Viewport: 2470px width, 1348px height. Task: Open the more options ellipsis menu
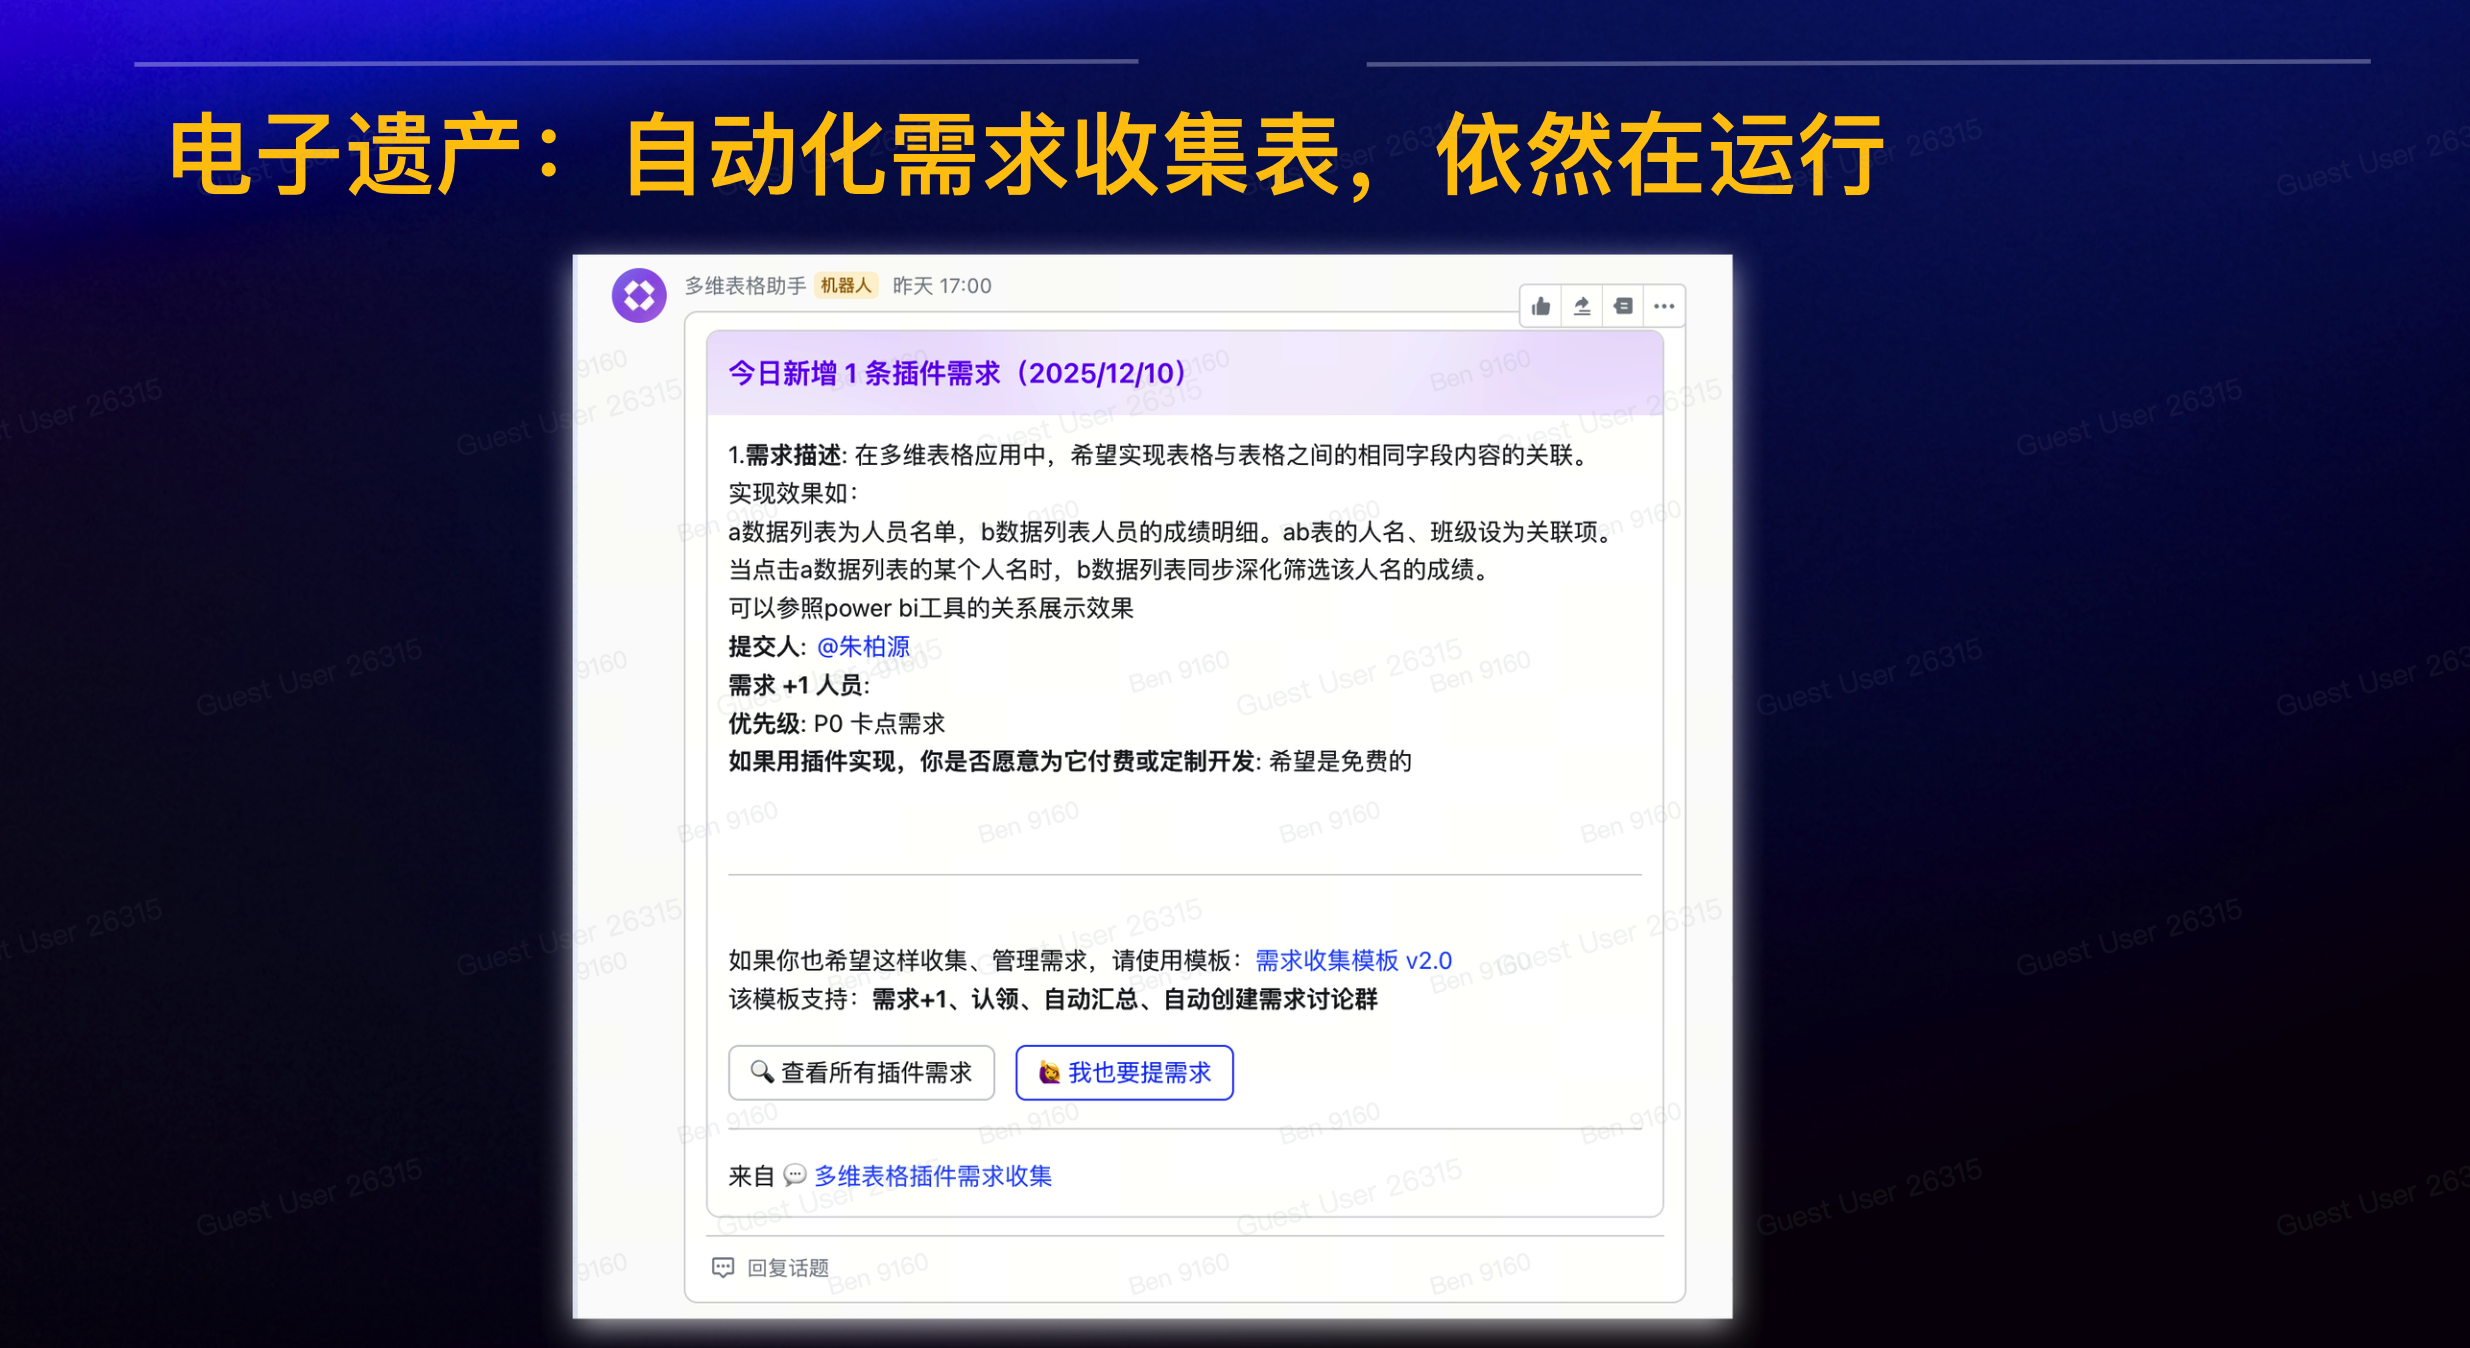[1664, 306]
